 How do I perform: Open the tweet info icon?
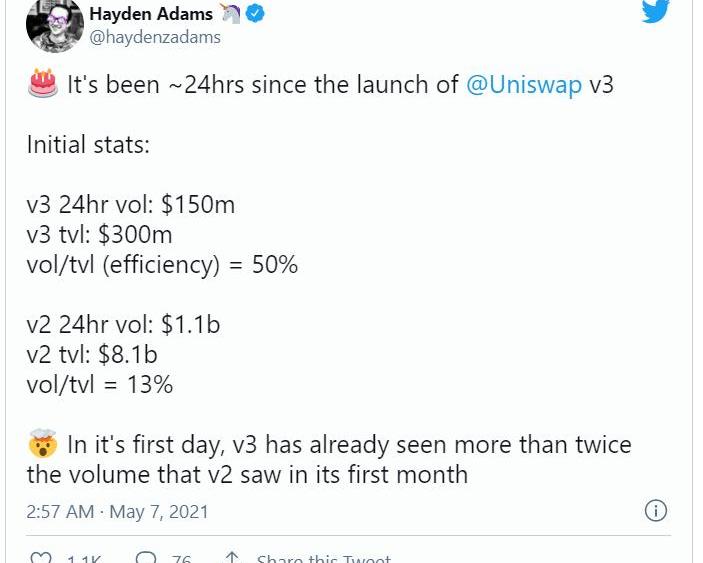point(655,511)
